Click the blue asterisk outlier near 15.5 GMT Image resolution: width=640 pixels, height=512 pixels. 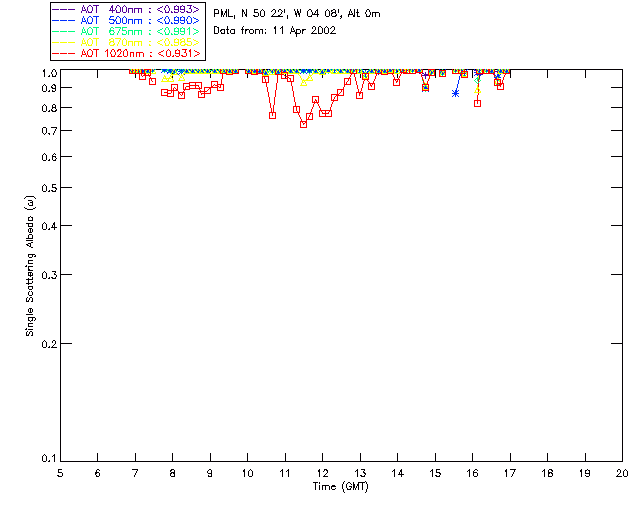pos(456,93)
